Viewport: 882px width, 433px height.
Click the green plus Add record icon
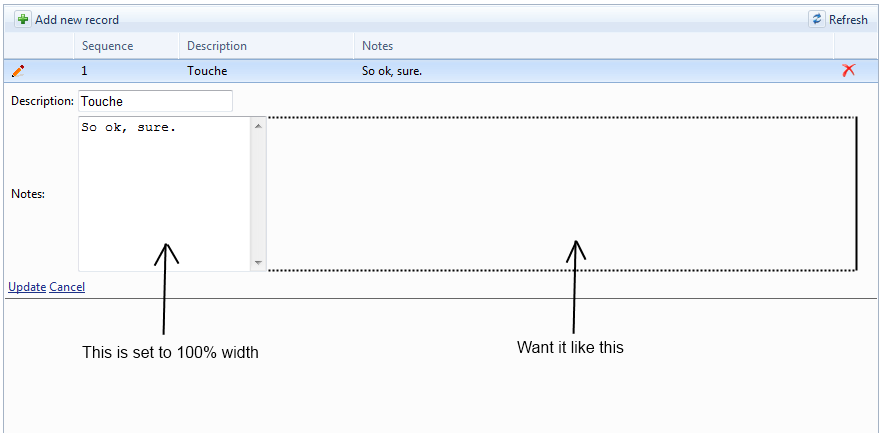tap(23, 19)
